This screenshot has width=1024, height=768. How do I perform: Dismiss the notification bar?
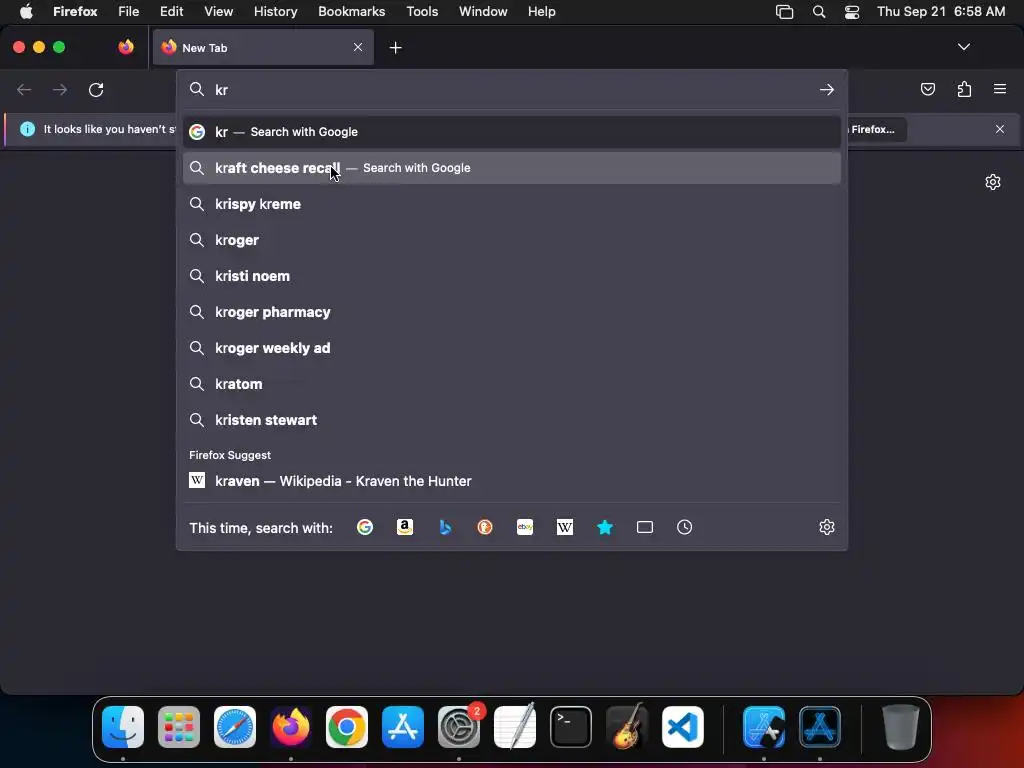point(1000,129)
